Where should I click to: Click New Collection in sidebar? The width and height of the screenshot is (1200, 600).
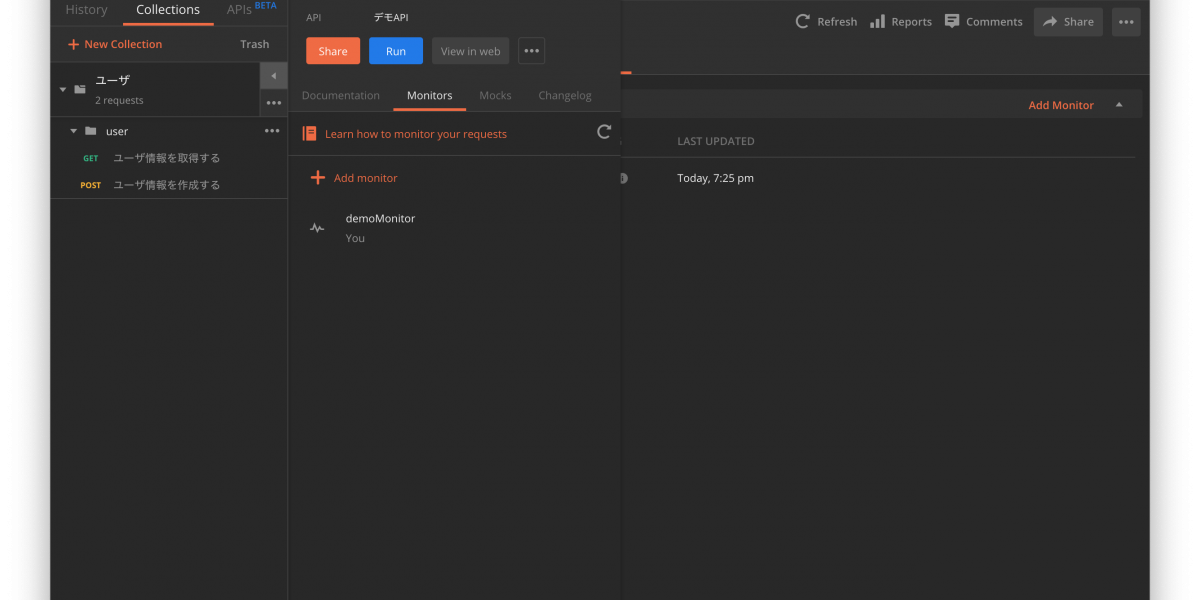115,44
